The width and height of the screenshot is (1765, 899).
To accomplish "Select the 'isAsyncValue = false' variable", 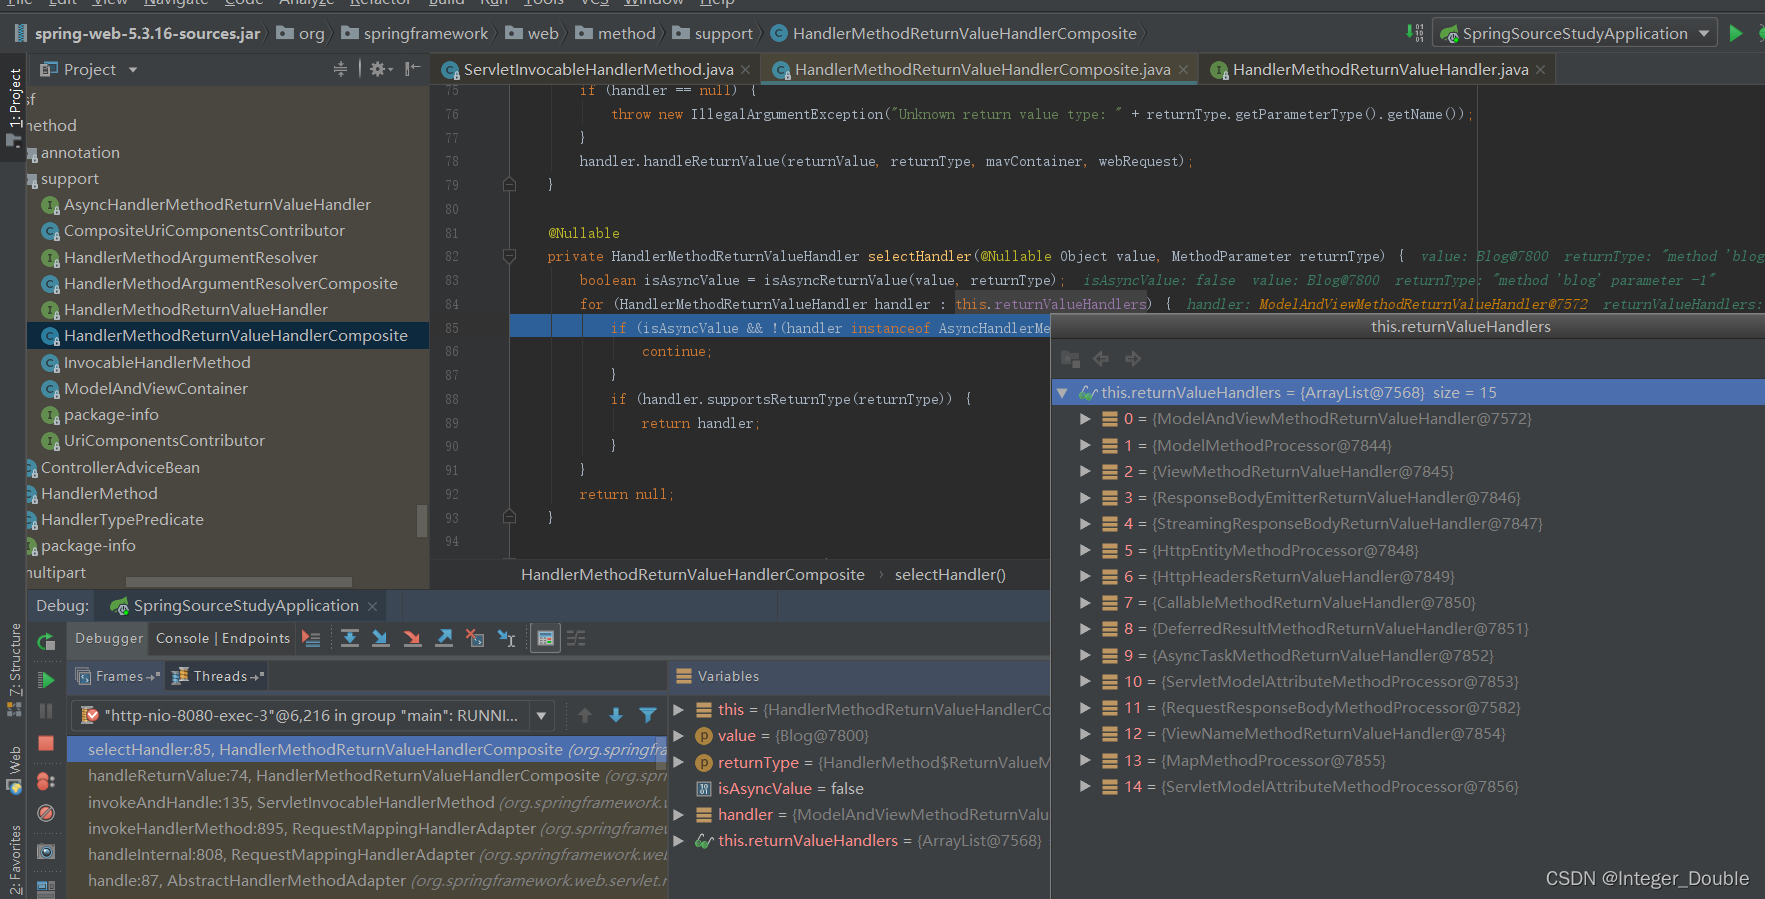I will (x=790, y=788).
